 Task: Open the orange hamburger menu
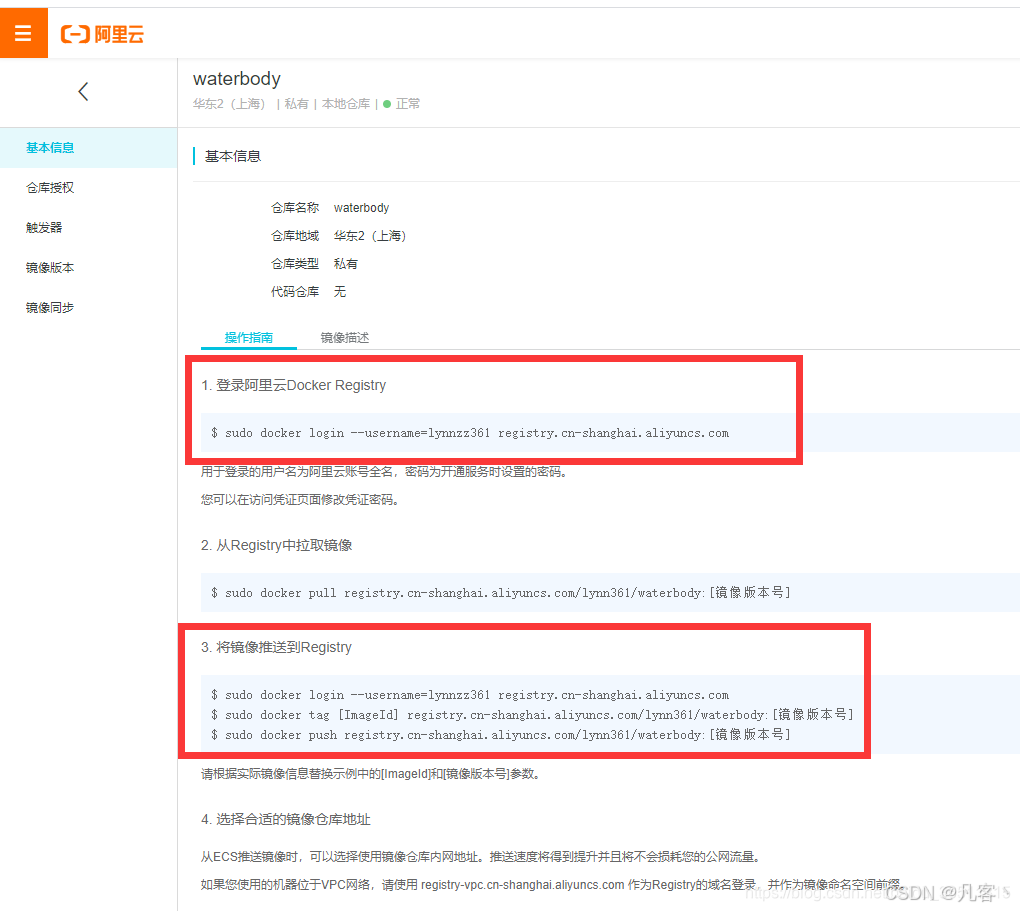click(23, 33)
